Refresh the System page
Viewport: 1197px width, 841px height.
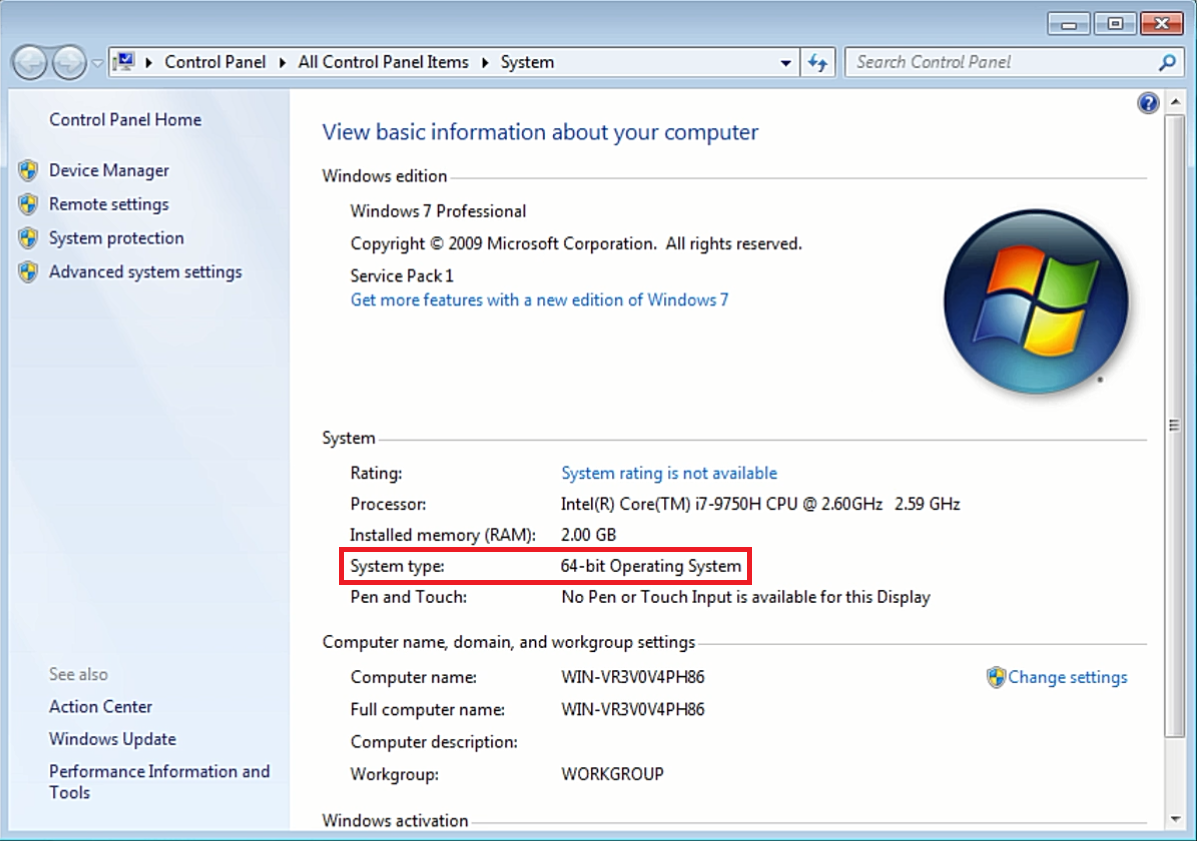coord(818,63)
